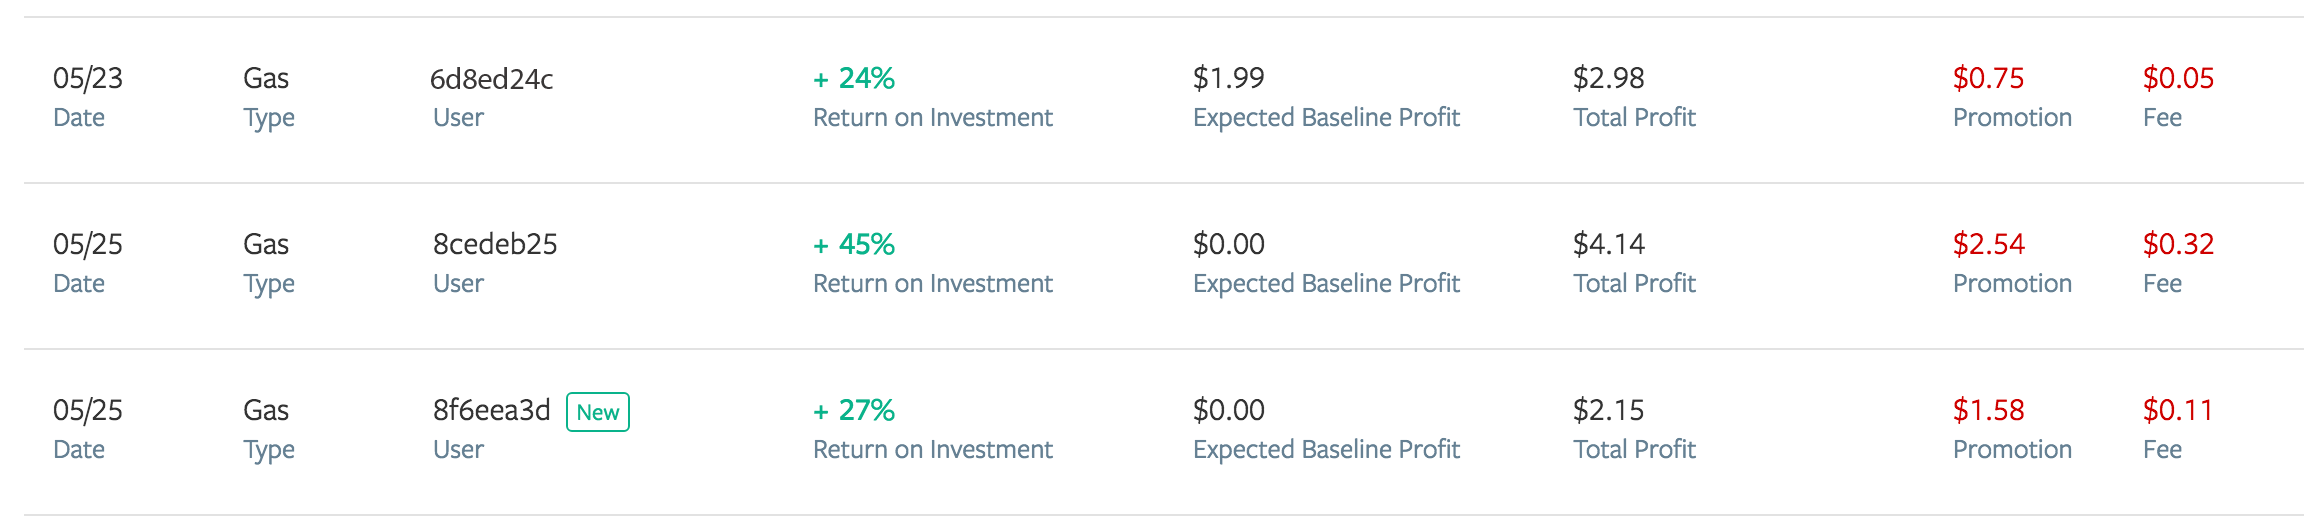
Task: Click the $0.05 fee amount
Action: click(x=2179, y=78)
